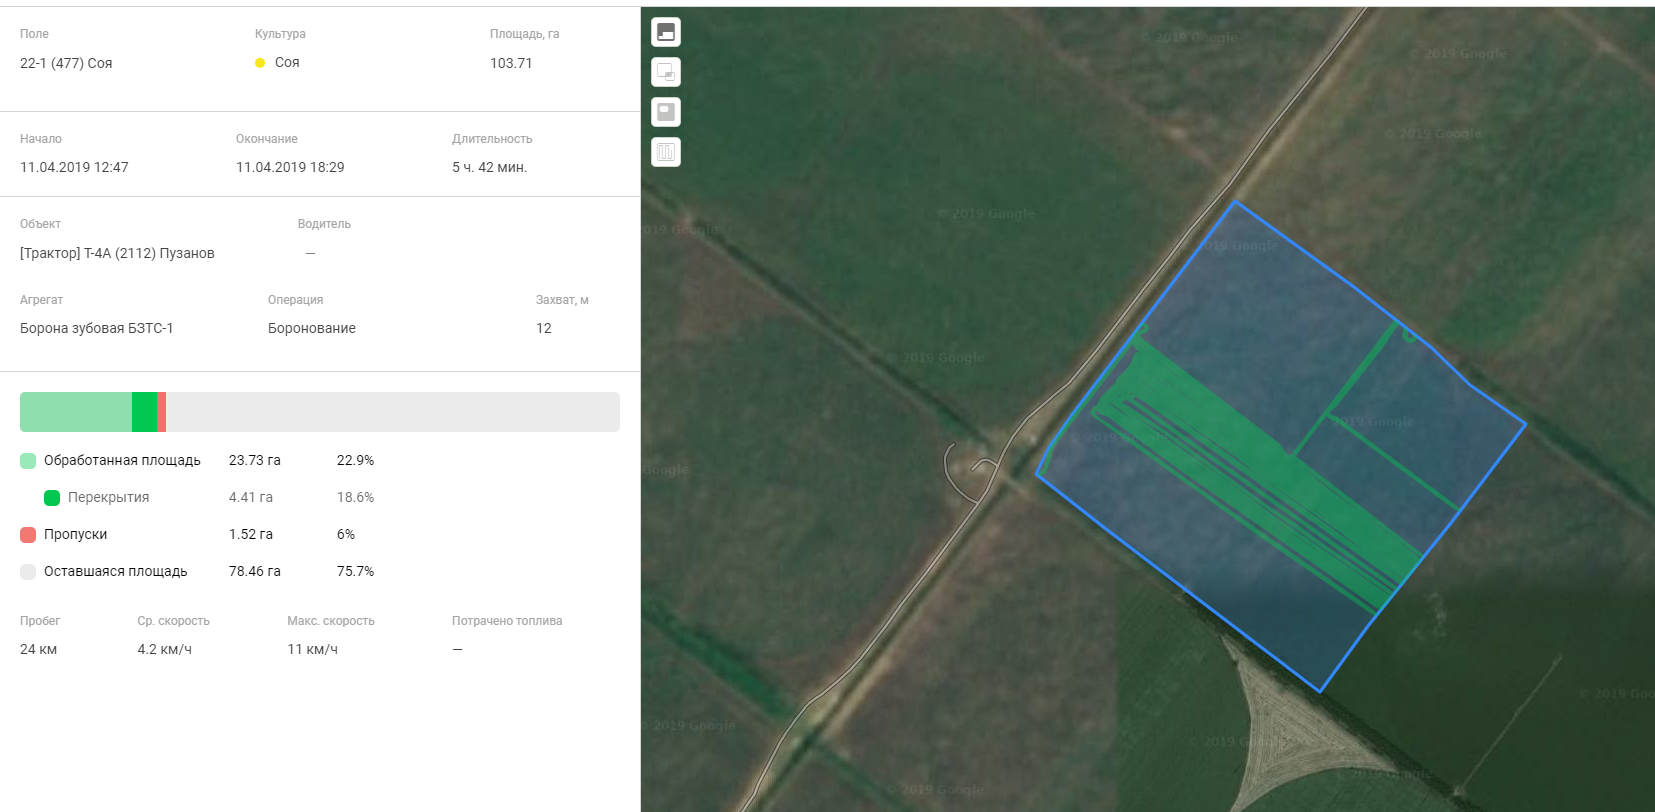Screen dimensions: 1655x812
Task: Click the Пропуски legend label
Action: 75,535
